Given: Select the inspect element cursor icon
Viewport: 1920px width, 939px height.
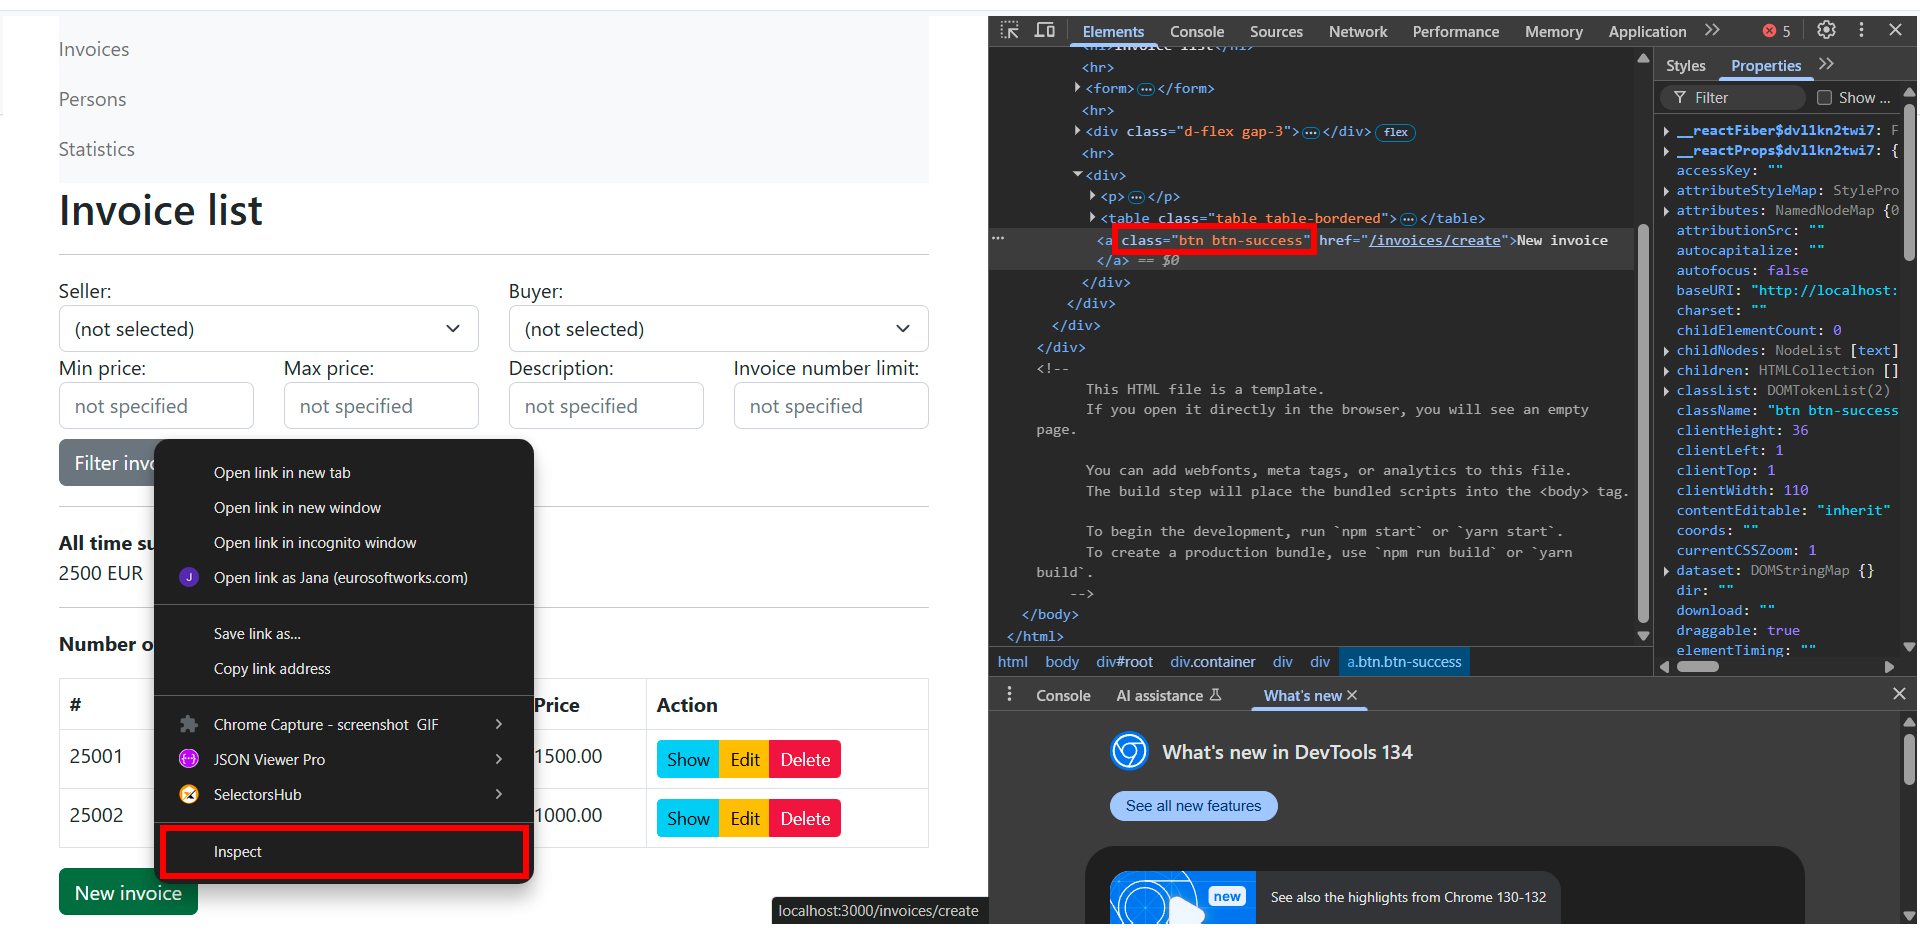Looking at the screenshot, I should click(x=1012, y=31).
